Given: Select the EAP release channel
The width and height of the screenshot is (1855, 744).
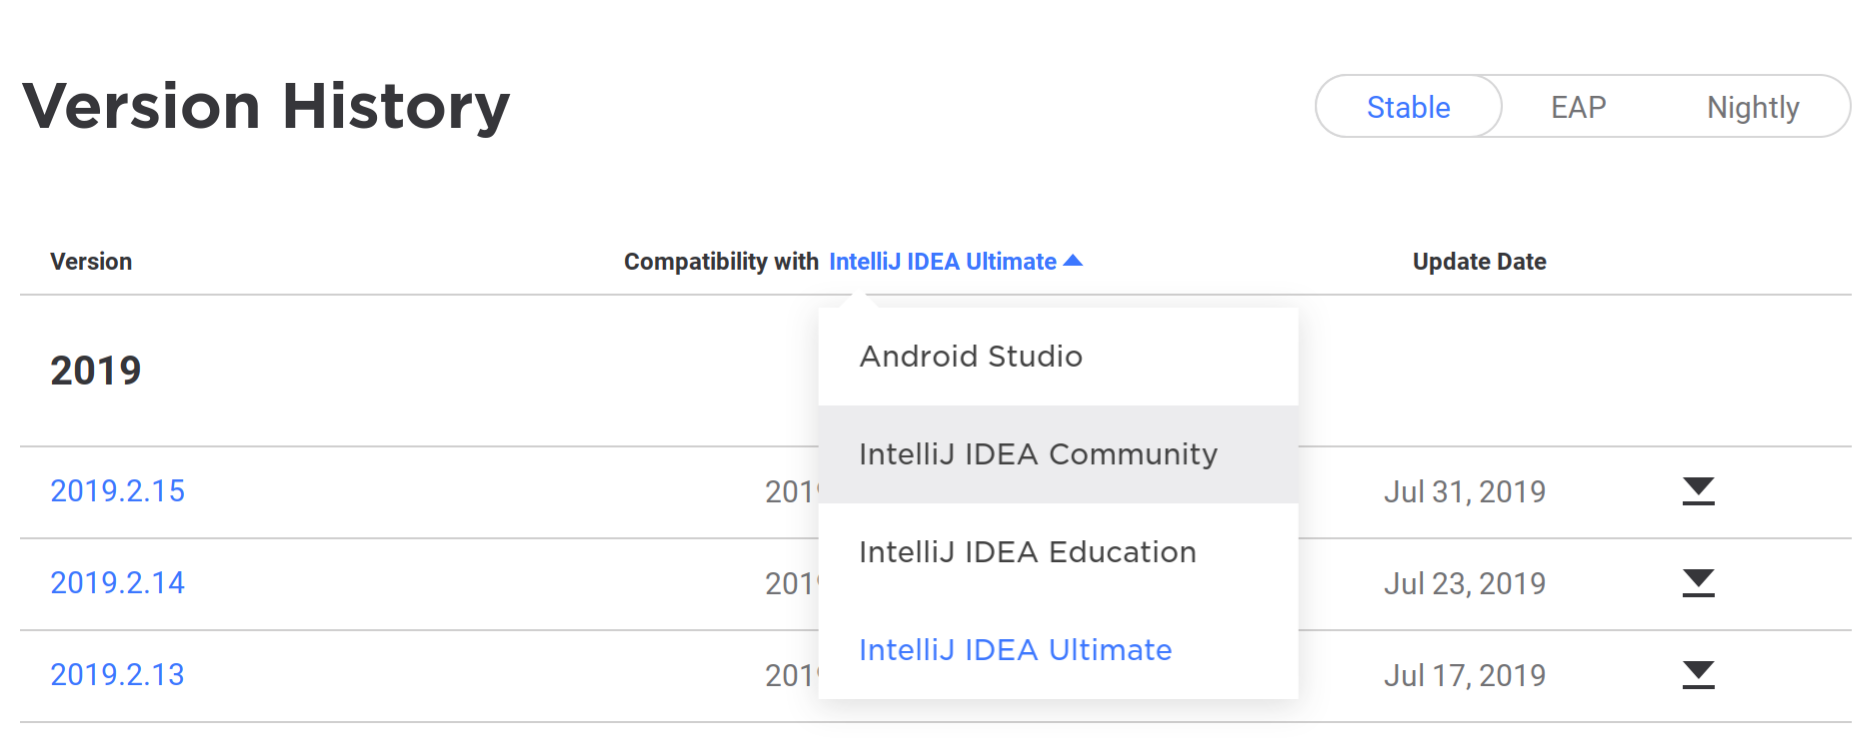Looking at the screenshot, I should pos(1578,107).
